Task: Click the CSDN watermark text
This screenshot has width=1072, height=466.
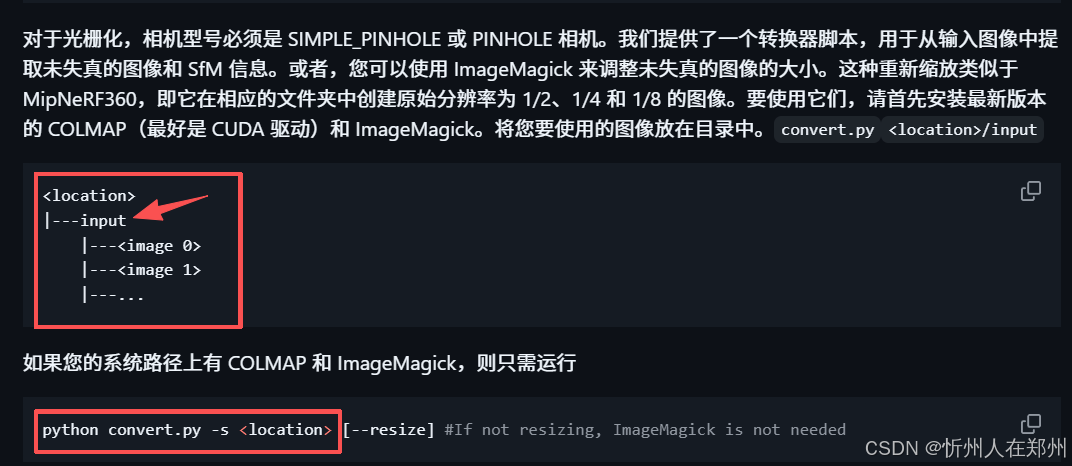Action: (x=965, y=448)
